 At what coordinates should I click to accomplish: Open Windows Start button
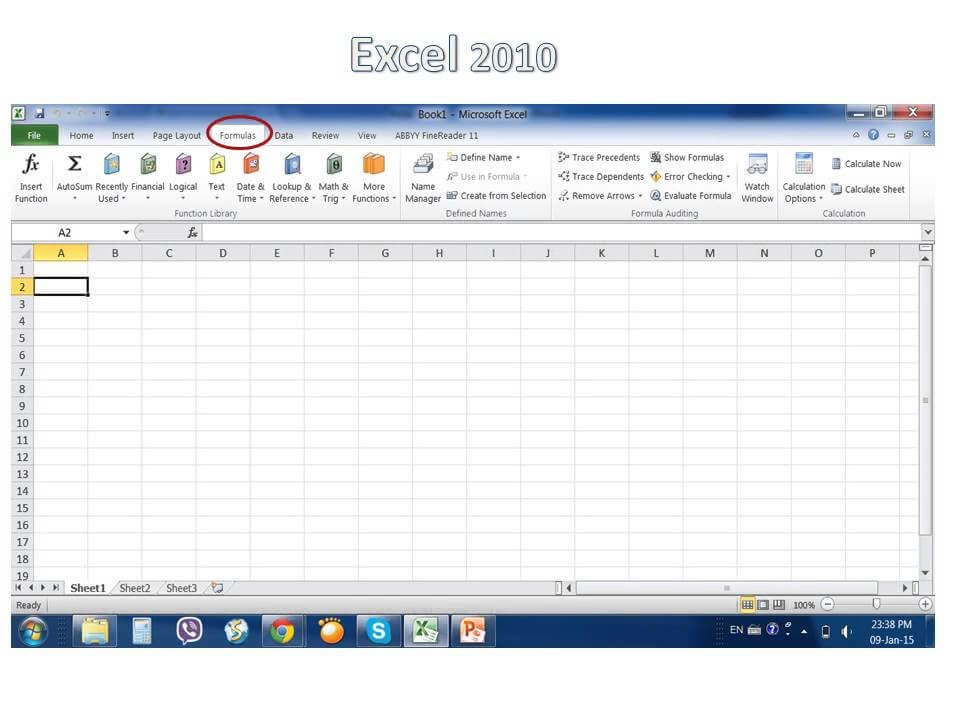(x=33, y=631)
